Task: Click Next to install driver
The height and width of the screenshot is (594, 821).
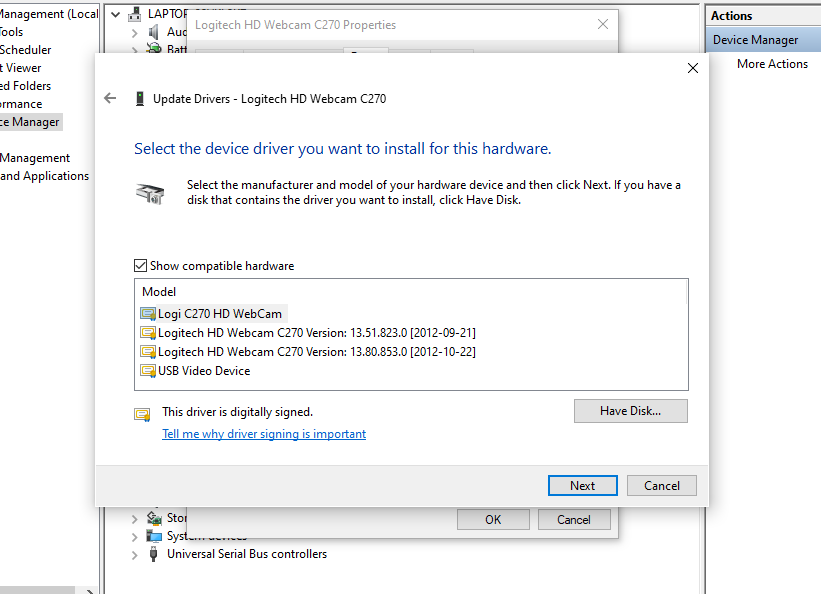Action: click(x=582, y=486)
